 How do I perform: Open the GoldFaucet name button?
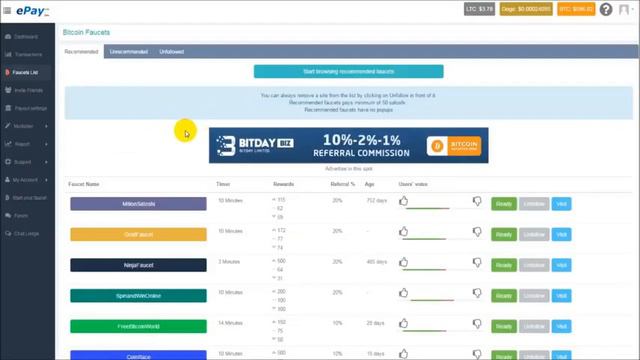(138, 234)
